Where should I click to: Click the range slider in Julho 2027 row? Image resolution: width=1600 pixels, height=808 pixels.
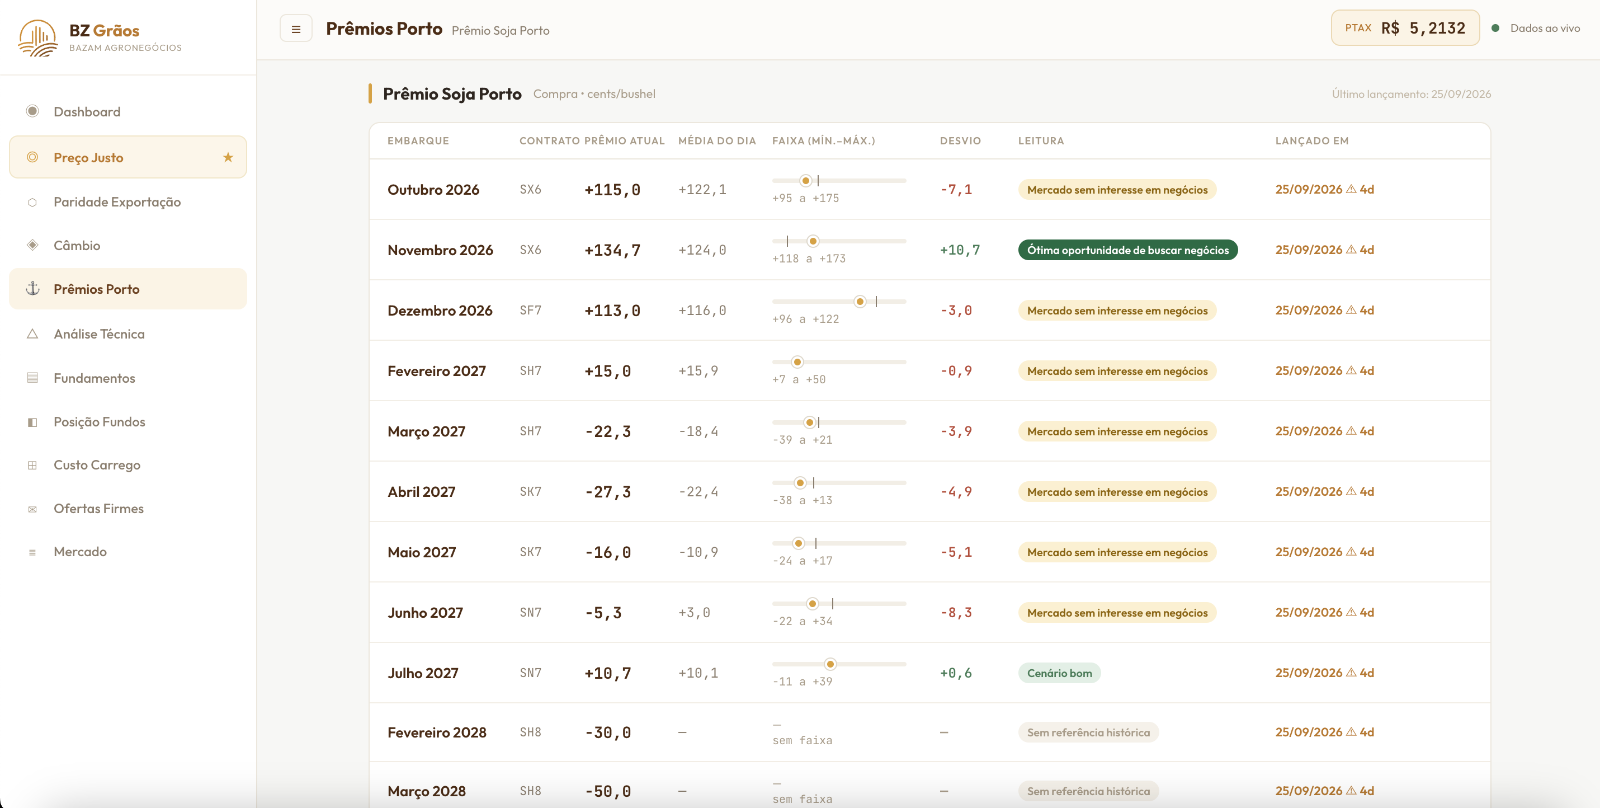839,664
